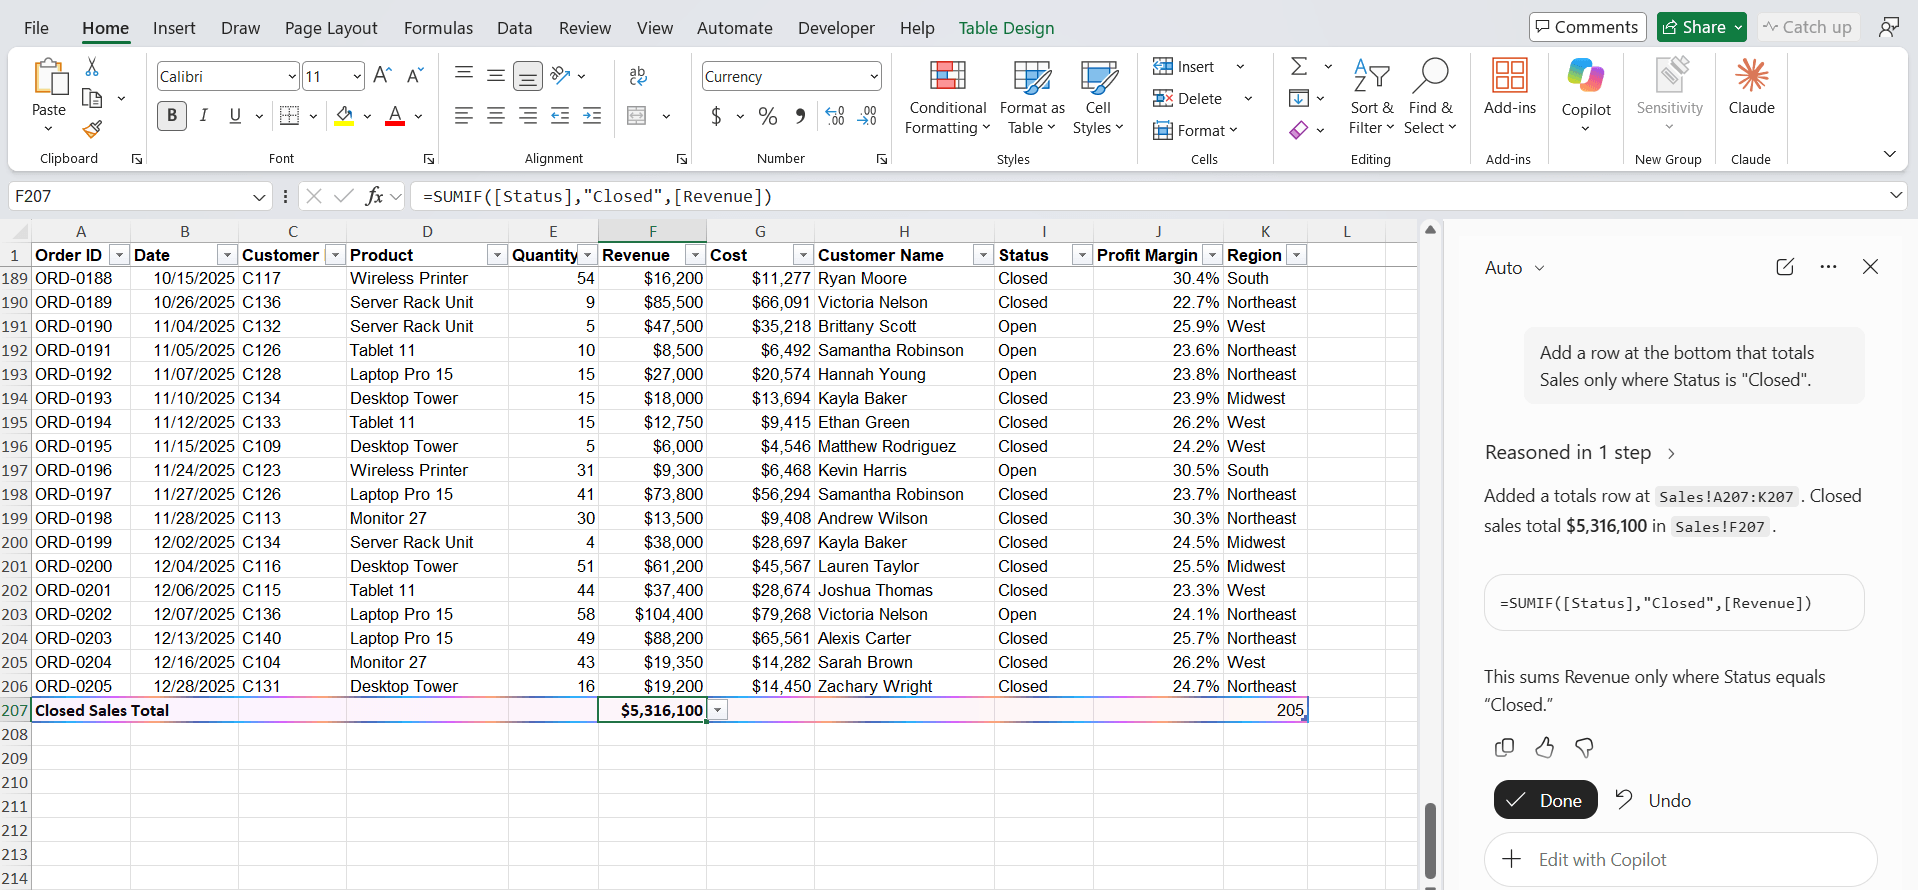Toggle Italic formatting
1918x890 pixels.
pos(204,116)
